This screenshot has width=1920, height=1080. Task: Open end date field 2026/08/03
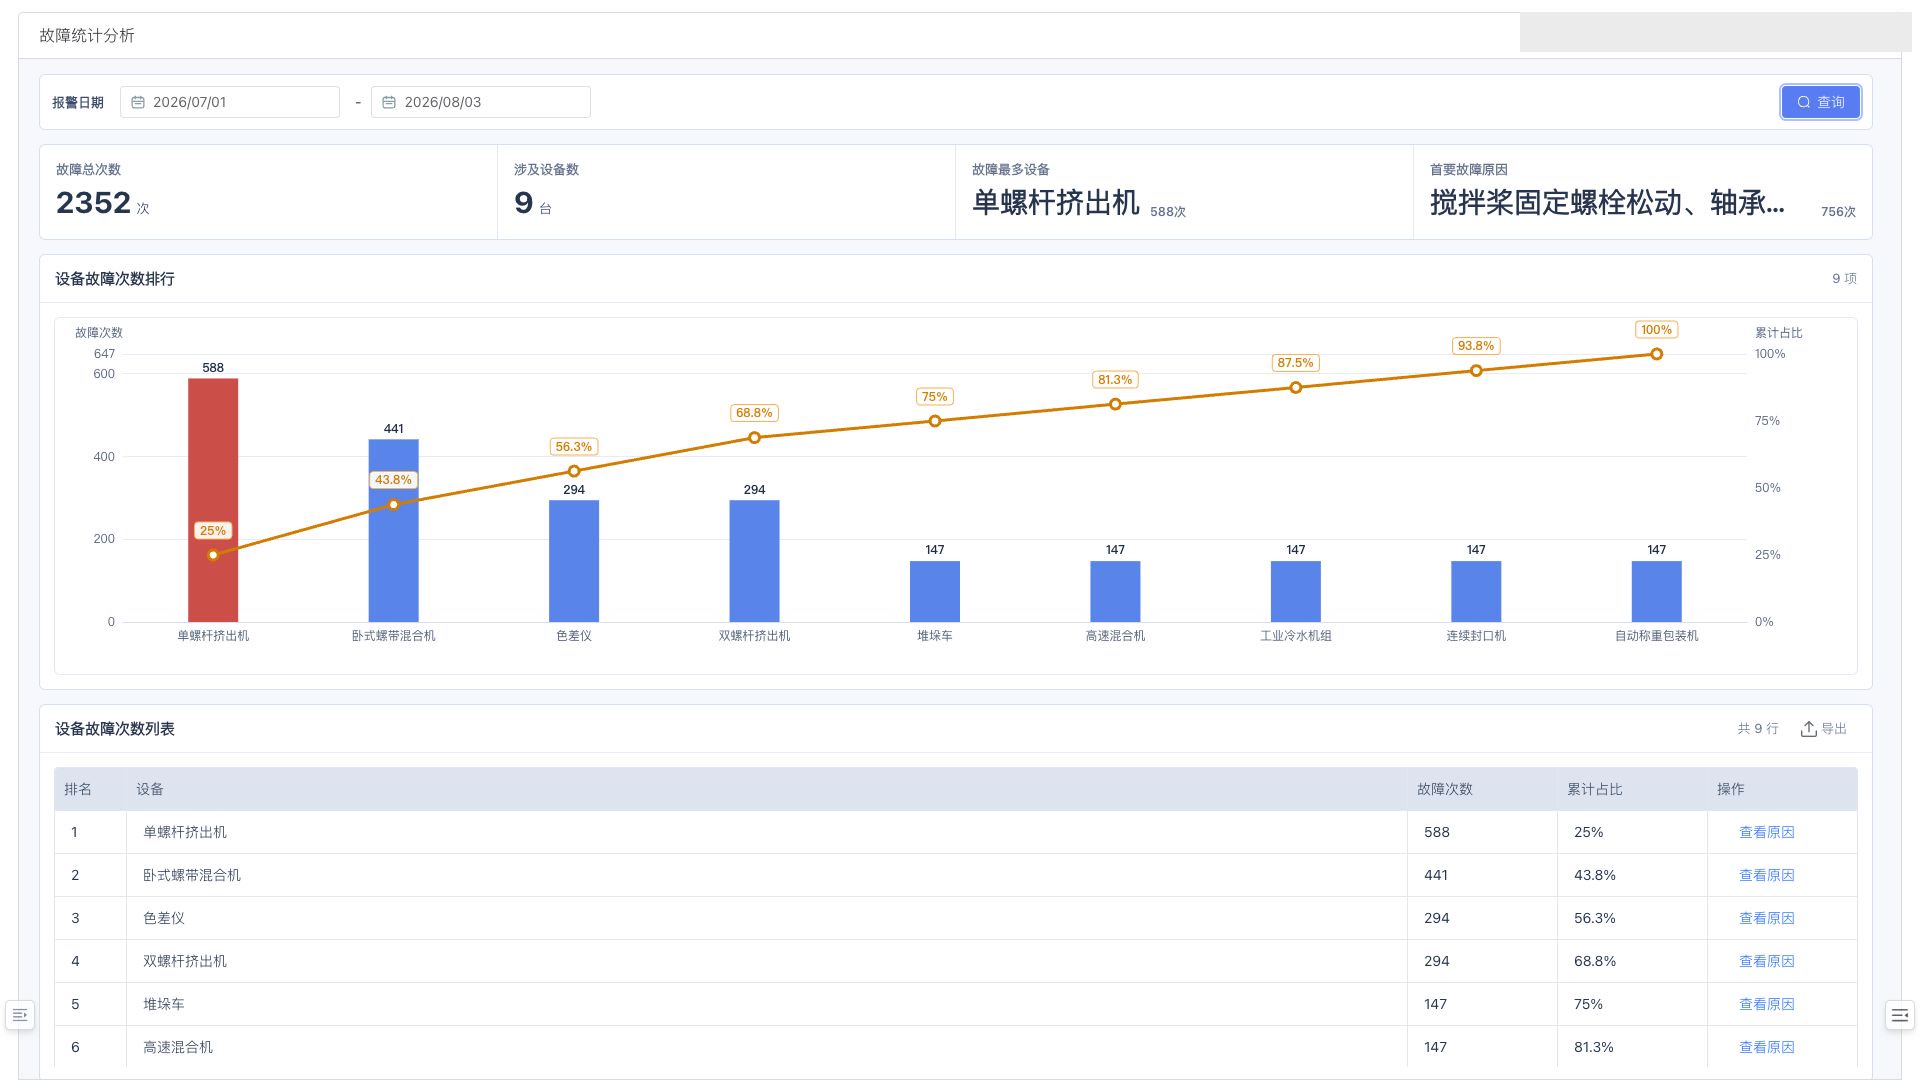click(481, 102)
